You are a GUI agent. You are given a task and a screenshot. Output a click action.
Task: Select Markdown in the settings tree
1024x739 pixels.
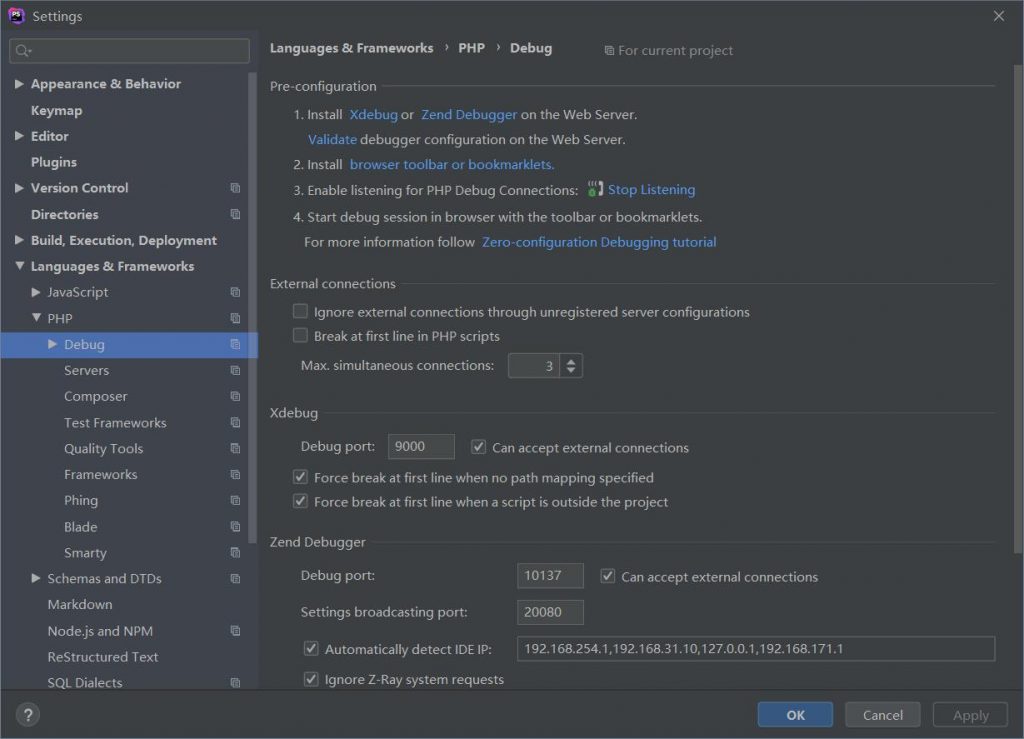coord(80,605)
